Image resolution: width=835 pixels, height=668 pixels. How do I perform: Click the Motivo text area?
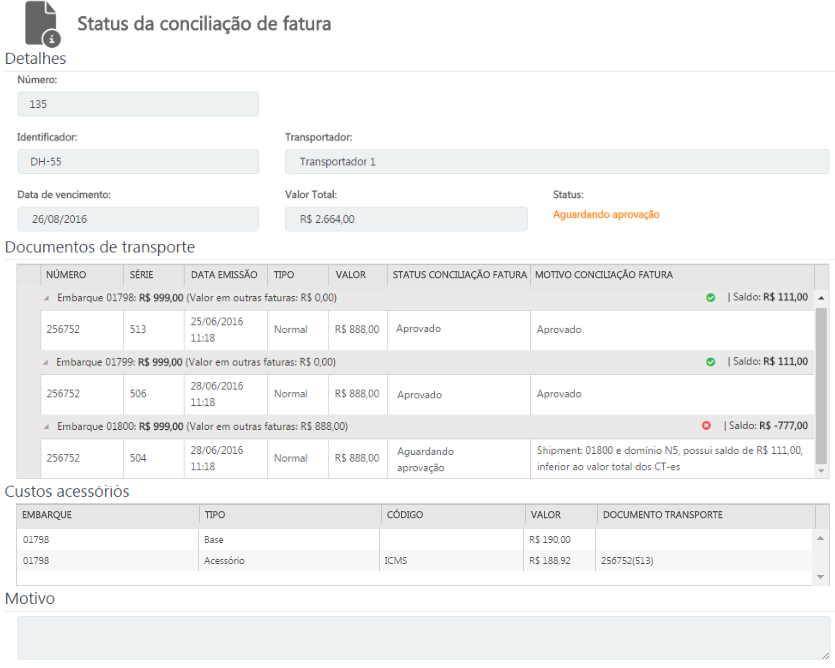click(x=423, y=637)
